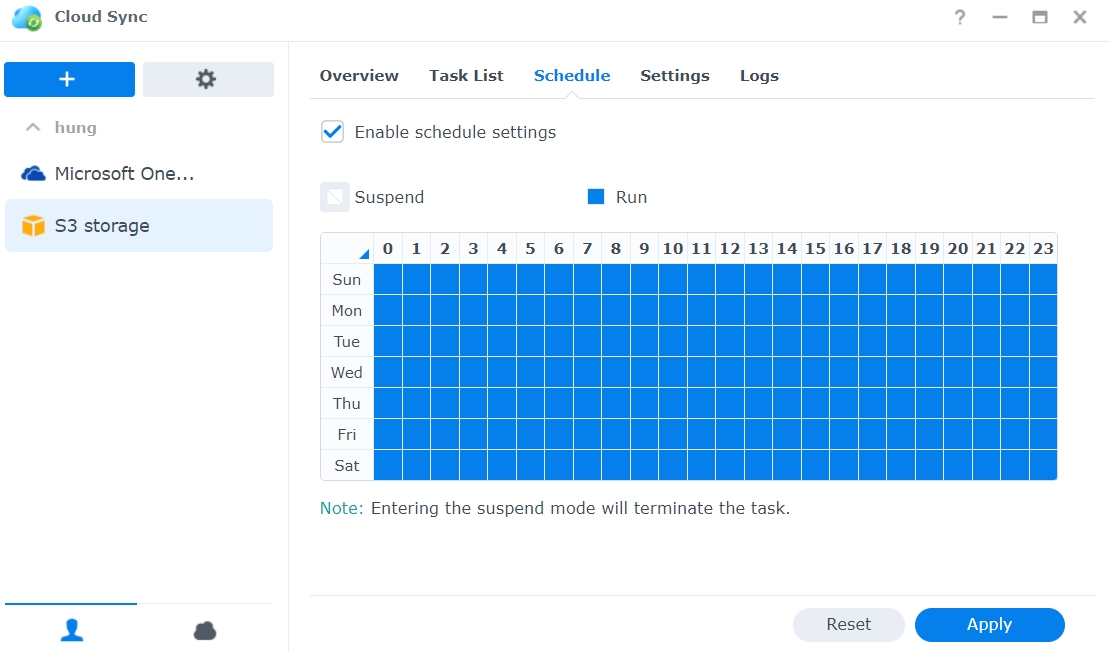
Task: Select the S3 storage box icon
Action: (34, 226)
